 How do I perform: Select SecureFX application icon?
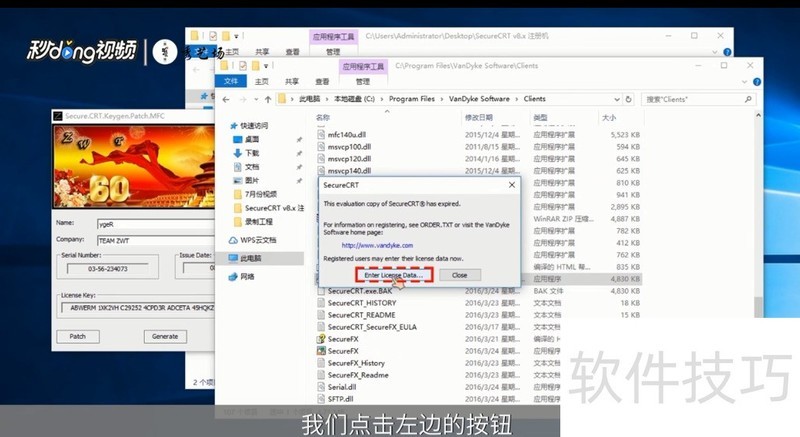[321, 351]
